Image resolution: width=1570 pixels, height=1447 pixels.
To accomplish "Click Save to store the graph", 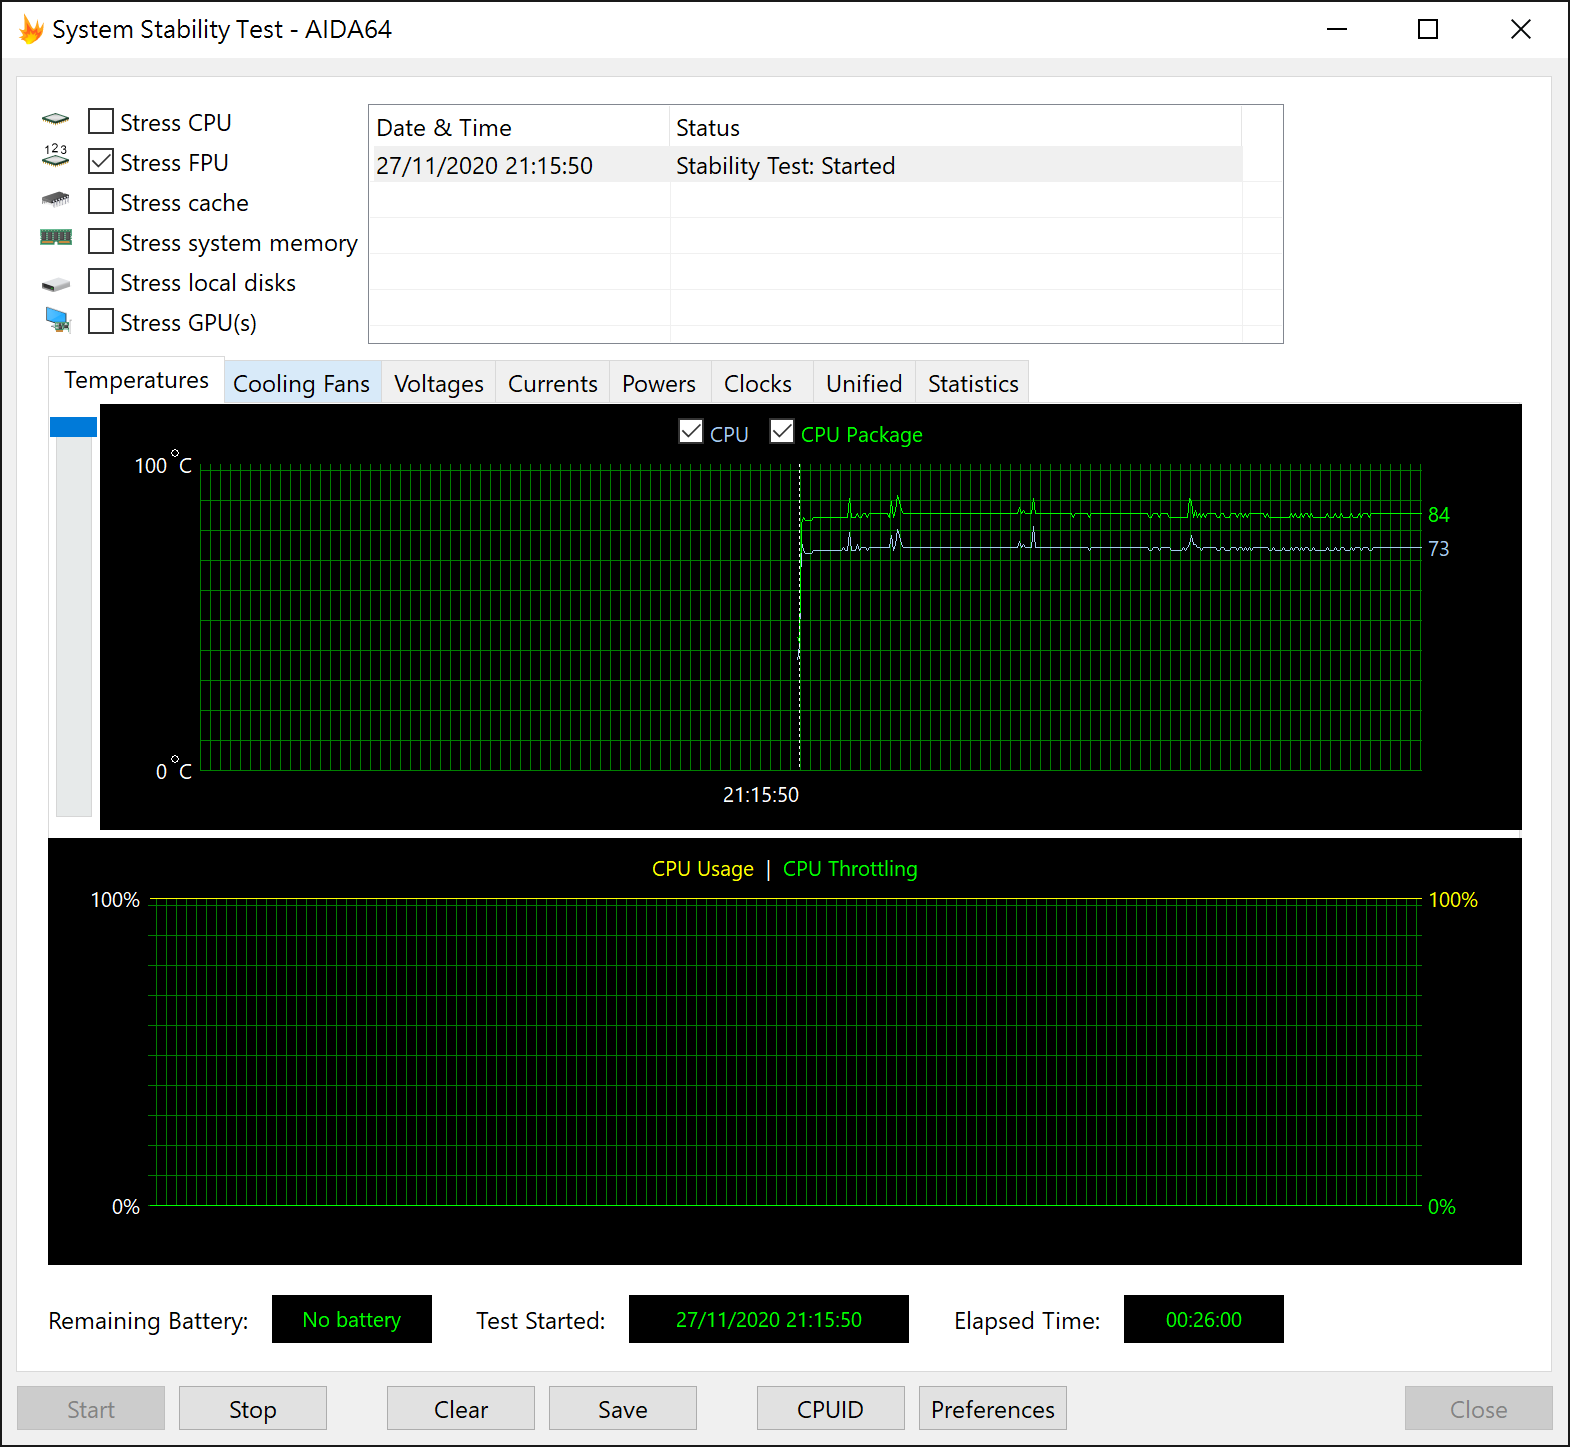I will (623, 1408).
